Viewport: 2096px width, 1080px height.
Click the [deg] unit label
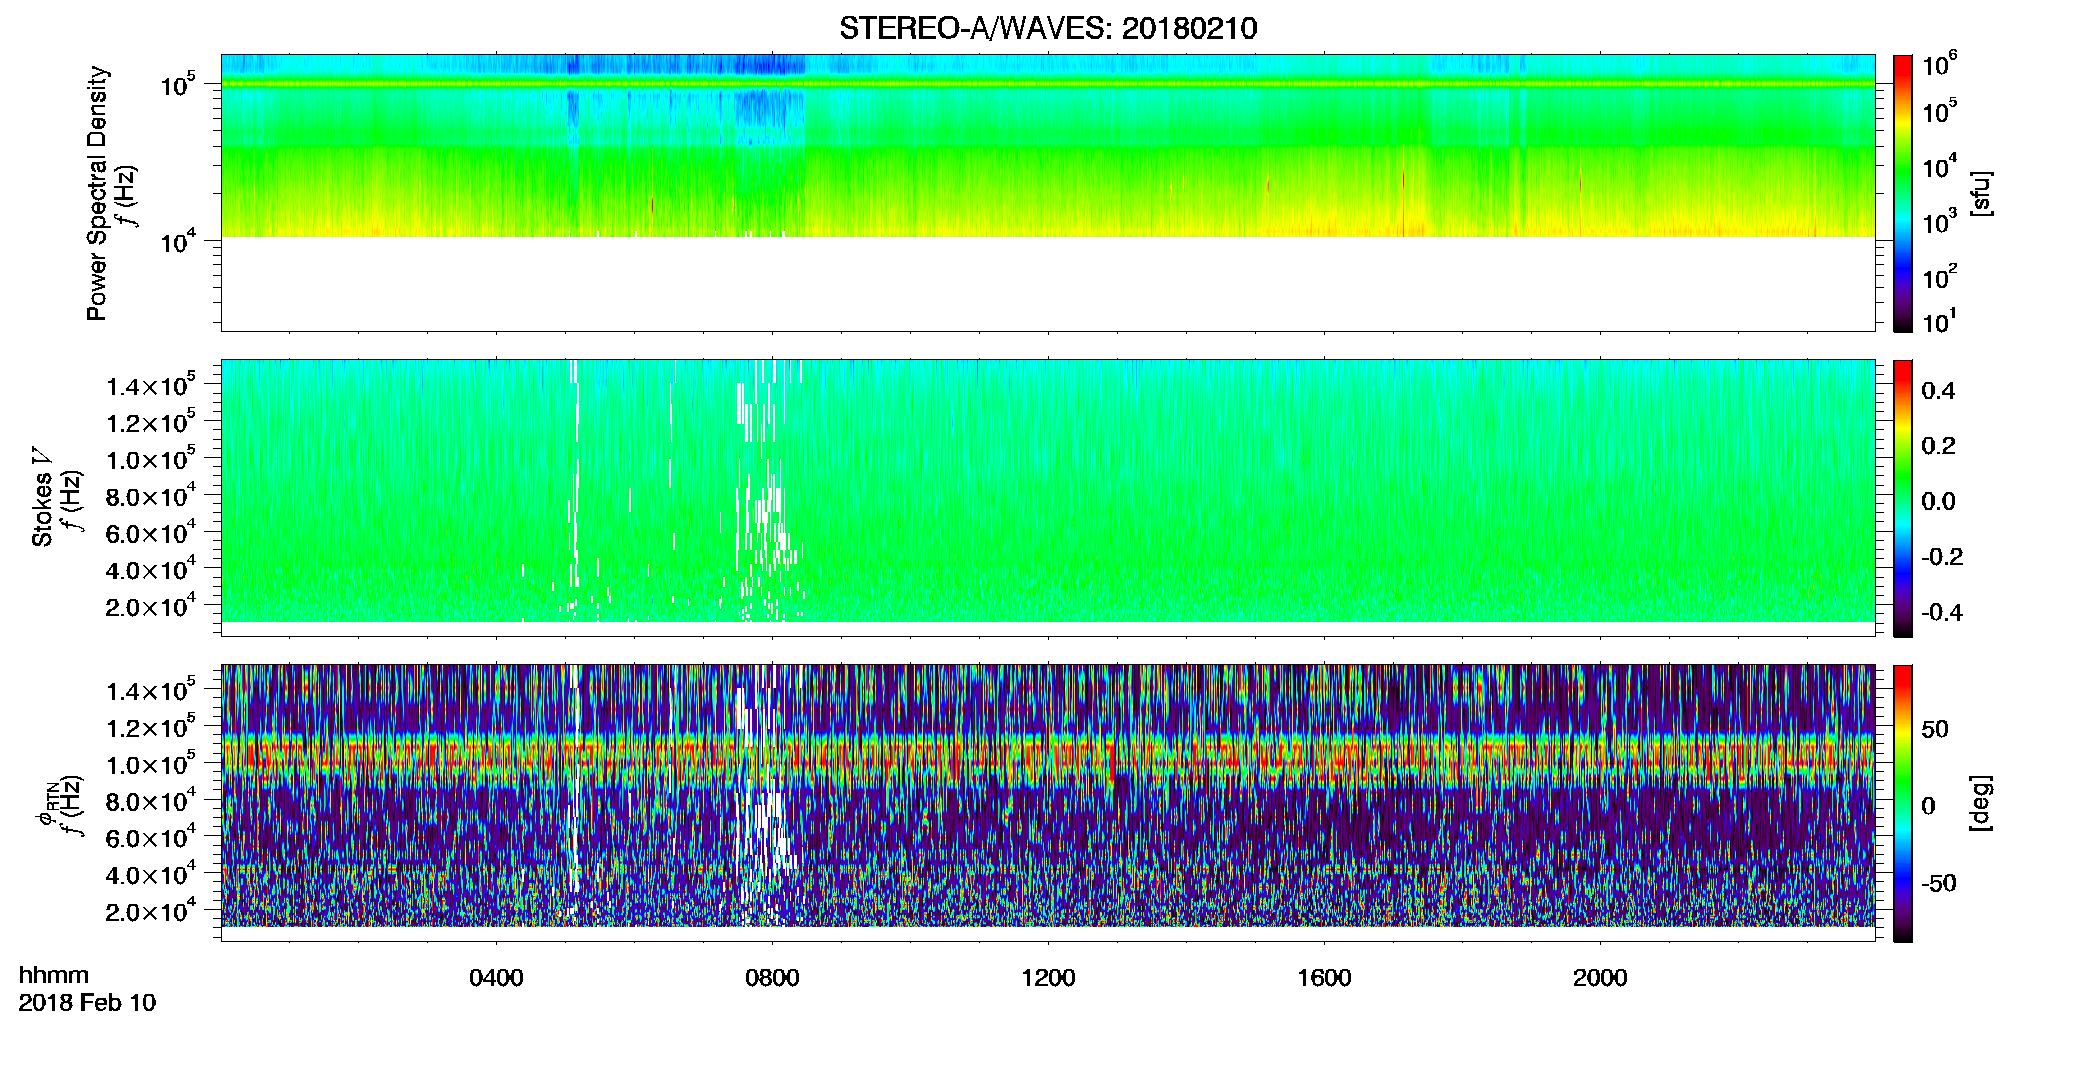(x=1981, y=803)
